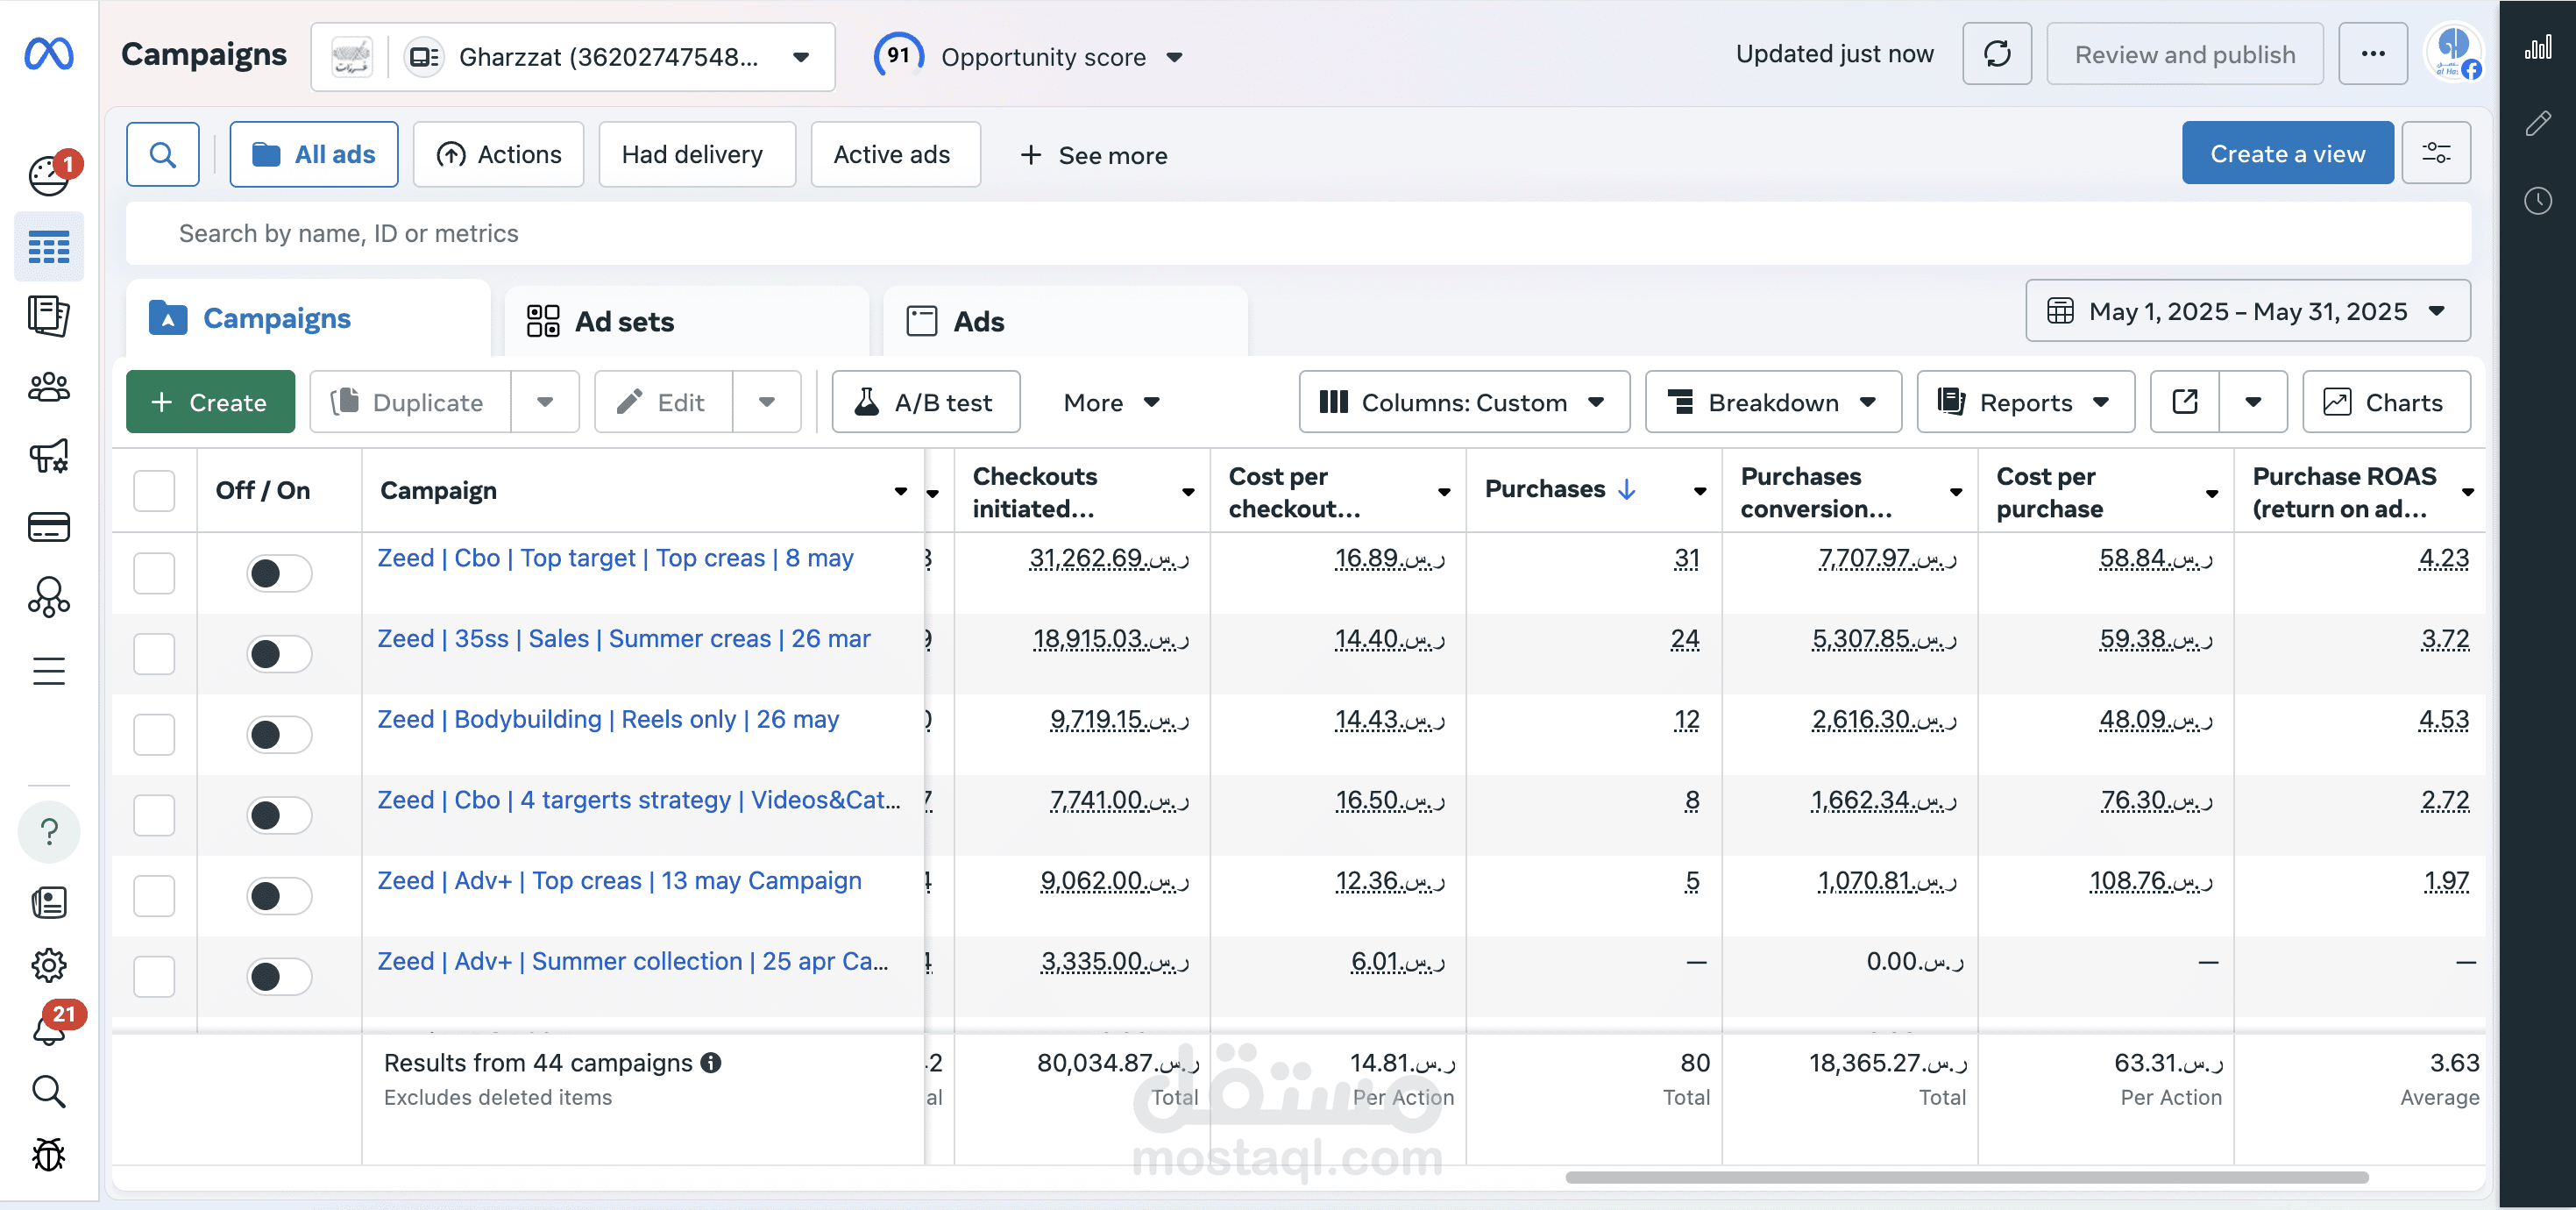Click See more filter views

tap(1093, 155)
